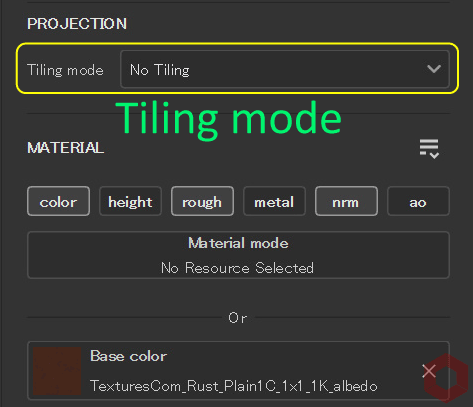The height and width of the screenshot is (407, 473).
Task: Enable the height channel
Action: click(x=130, y=201)
